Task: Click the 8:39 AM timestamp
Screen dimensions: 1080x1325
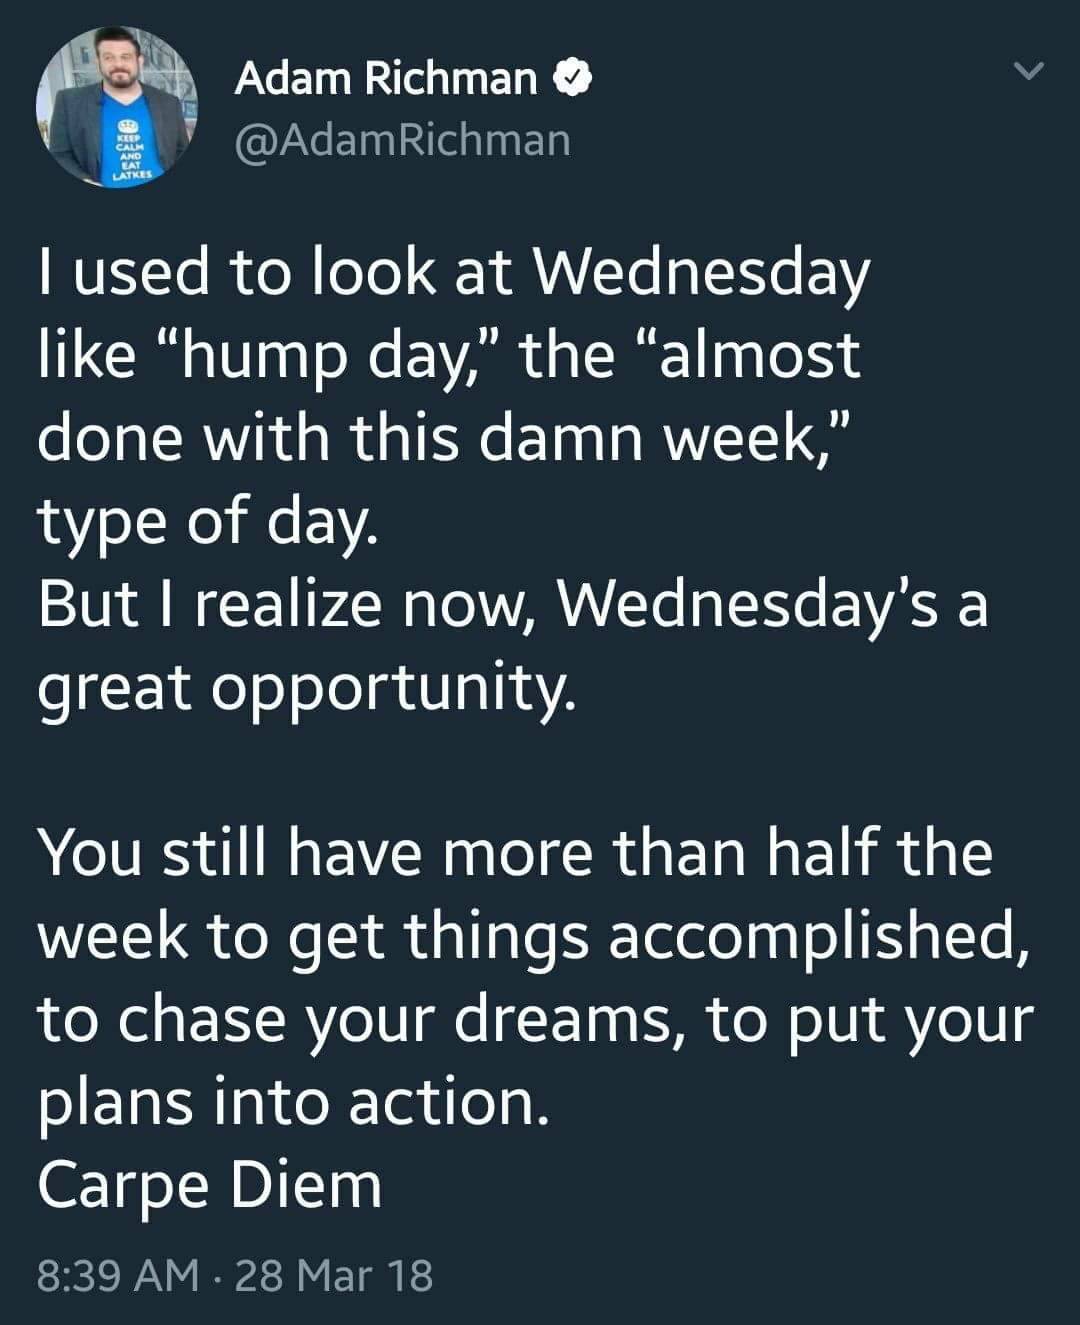Action: pyautogui.click(x=118, y=1275)
